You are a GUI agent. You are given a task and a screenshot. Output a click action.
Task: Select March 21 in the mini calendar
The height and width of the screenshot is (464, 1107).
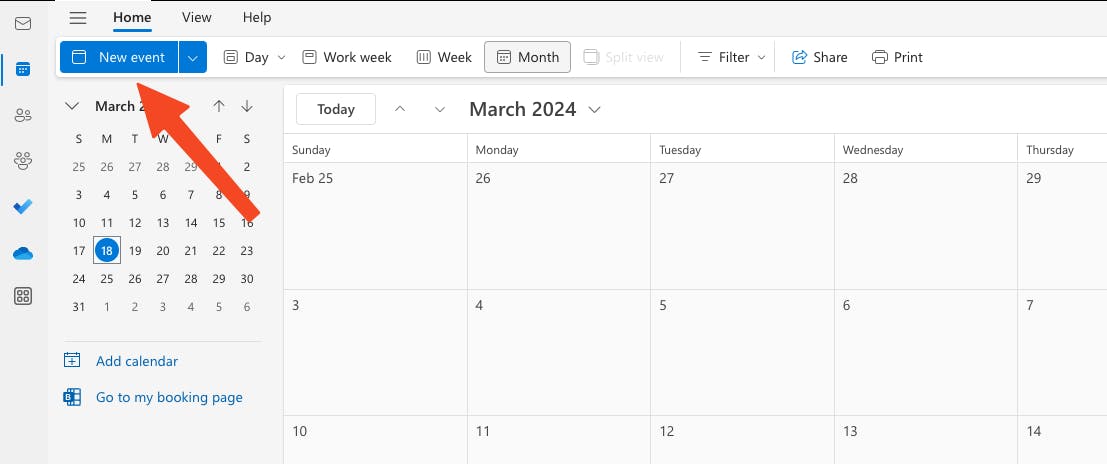pyautogui.click(x=191, y=251)
